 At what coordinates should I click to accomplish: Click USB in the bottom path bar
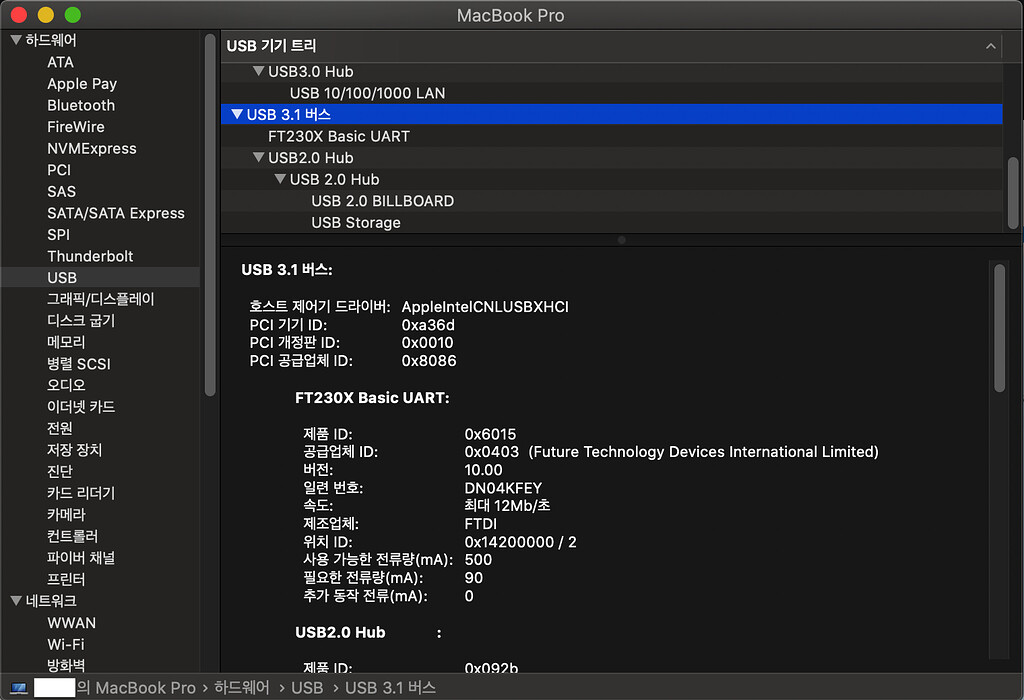coord(308,687)
